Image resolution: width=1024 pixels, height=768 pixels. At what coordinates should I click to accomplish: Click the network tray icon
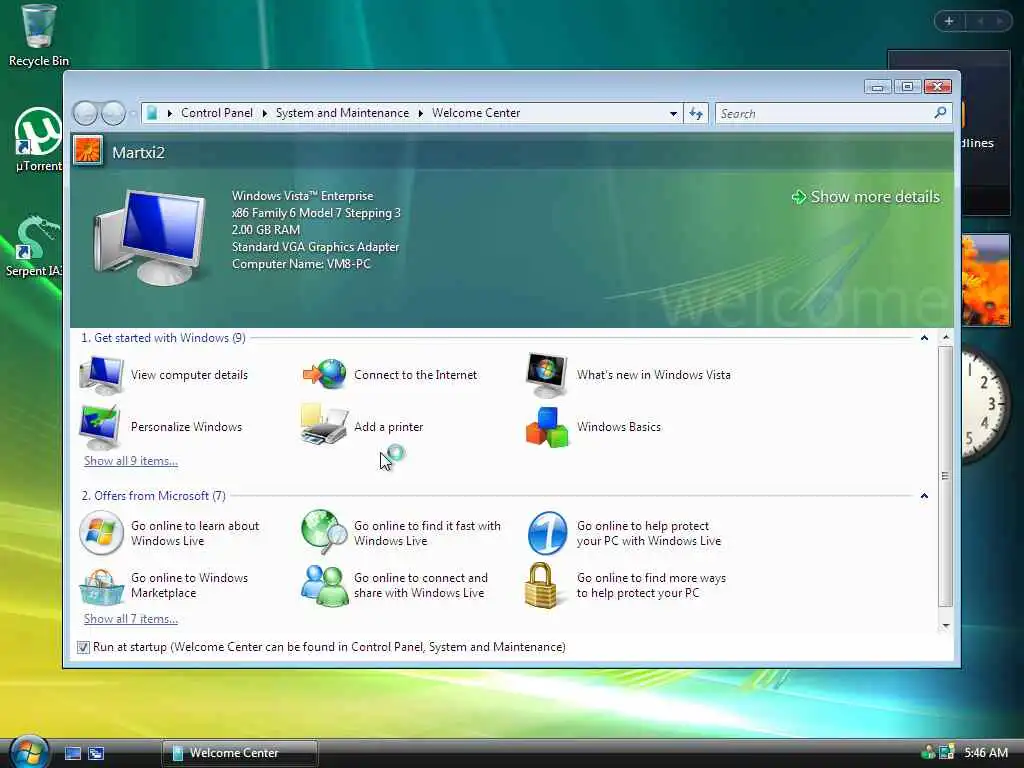(946, 752)
